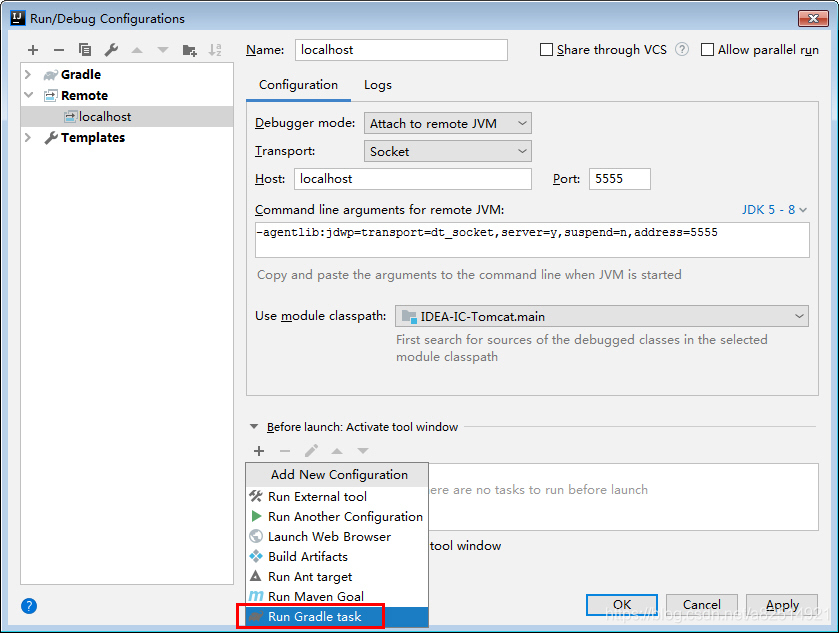Move configuration down in the left toolbar
This screenshot has width=839, height=633.
click(x=163, y=50)
